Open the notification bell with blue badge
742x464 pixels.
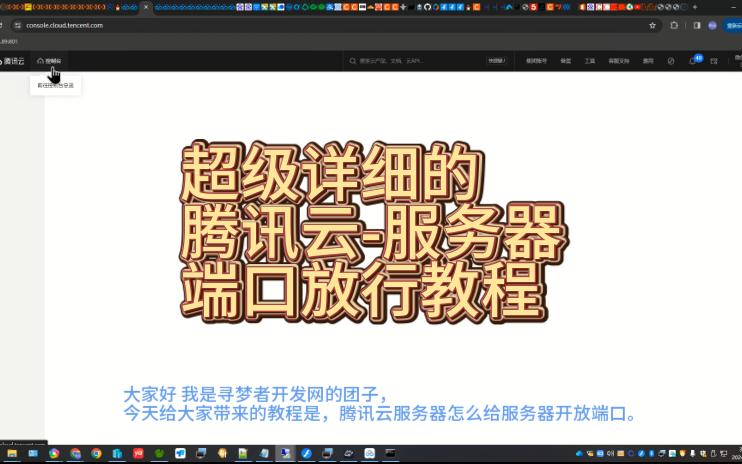(694, 60)
